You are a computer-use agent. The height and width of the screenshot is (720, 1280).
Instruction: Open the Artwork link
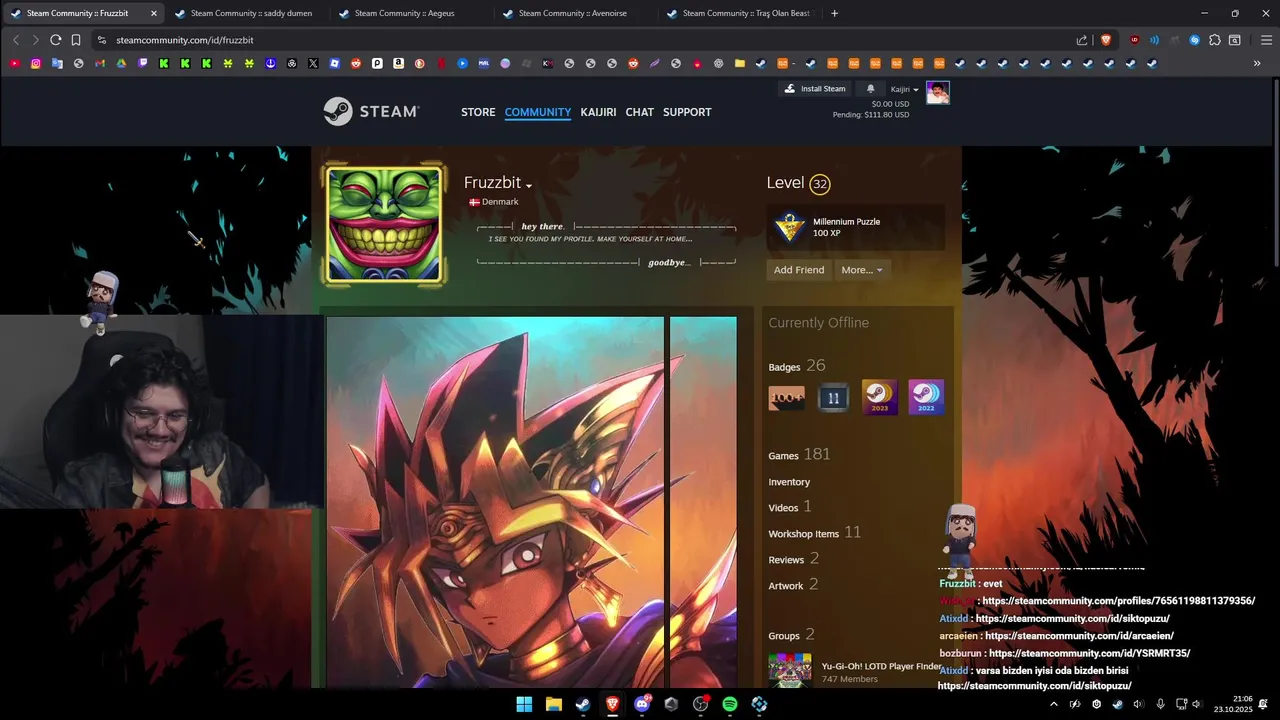coord(793,585)
